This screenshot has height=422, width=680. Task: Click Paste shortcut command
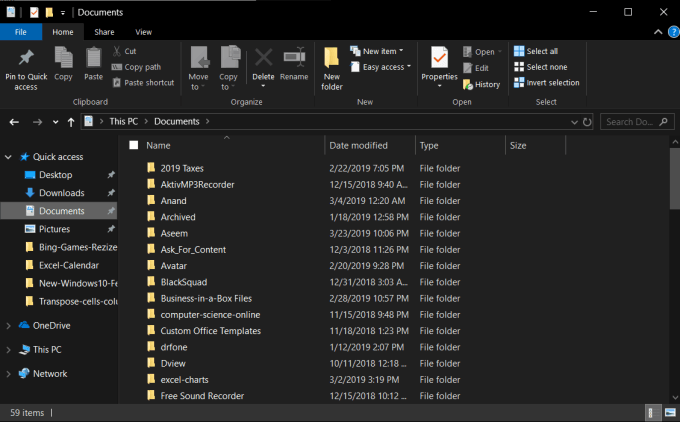pos(143,82)
